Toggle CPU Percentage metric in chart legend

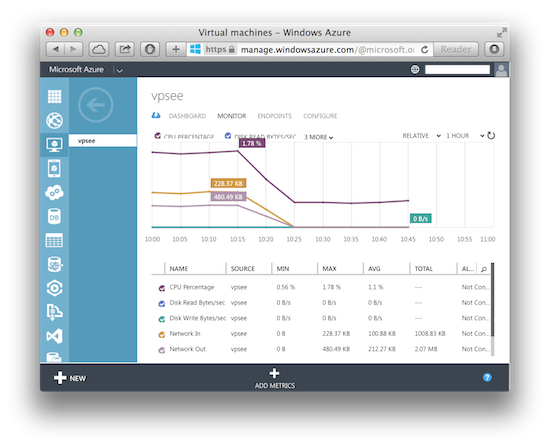point(158,136)
